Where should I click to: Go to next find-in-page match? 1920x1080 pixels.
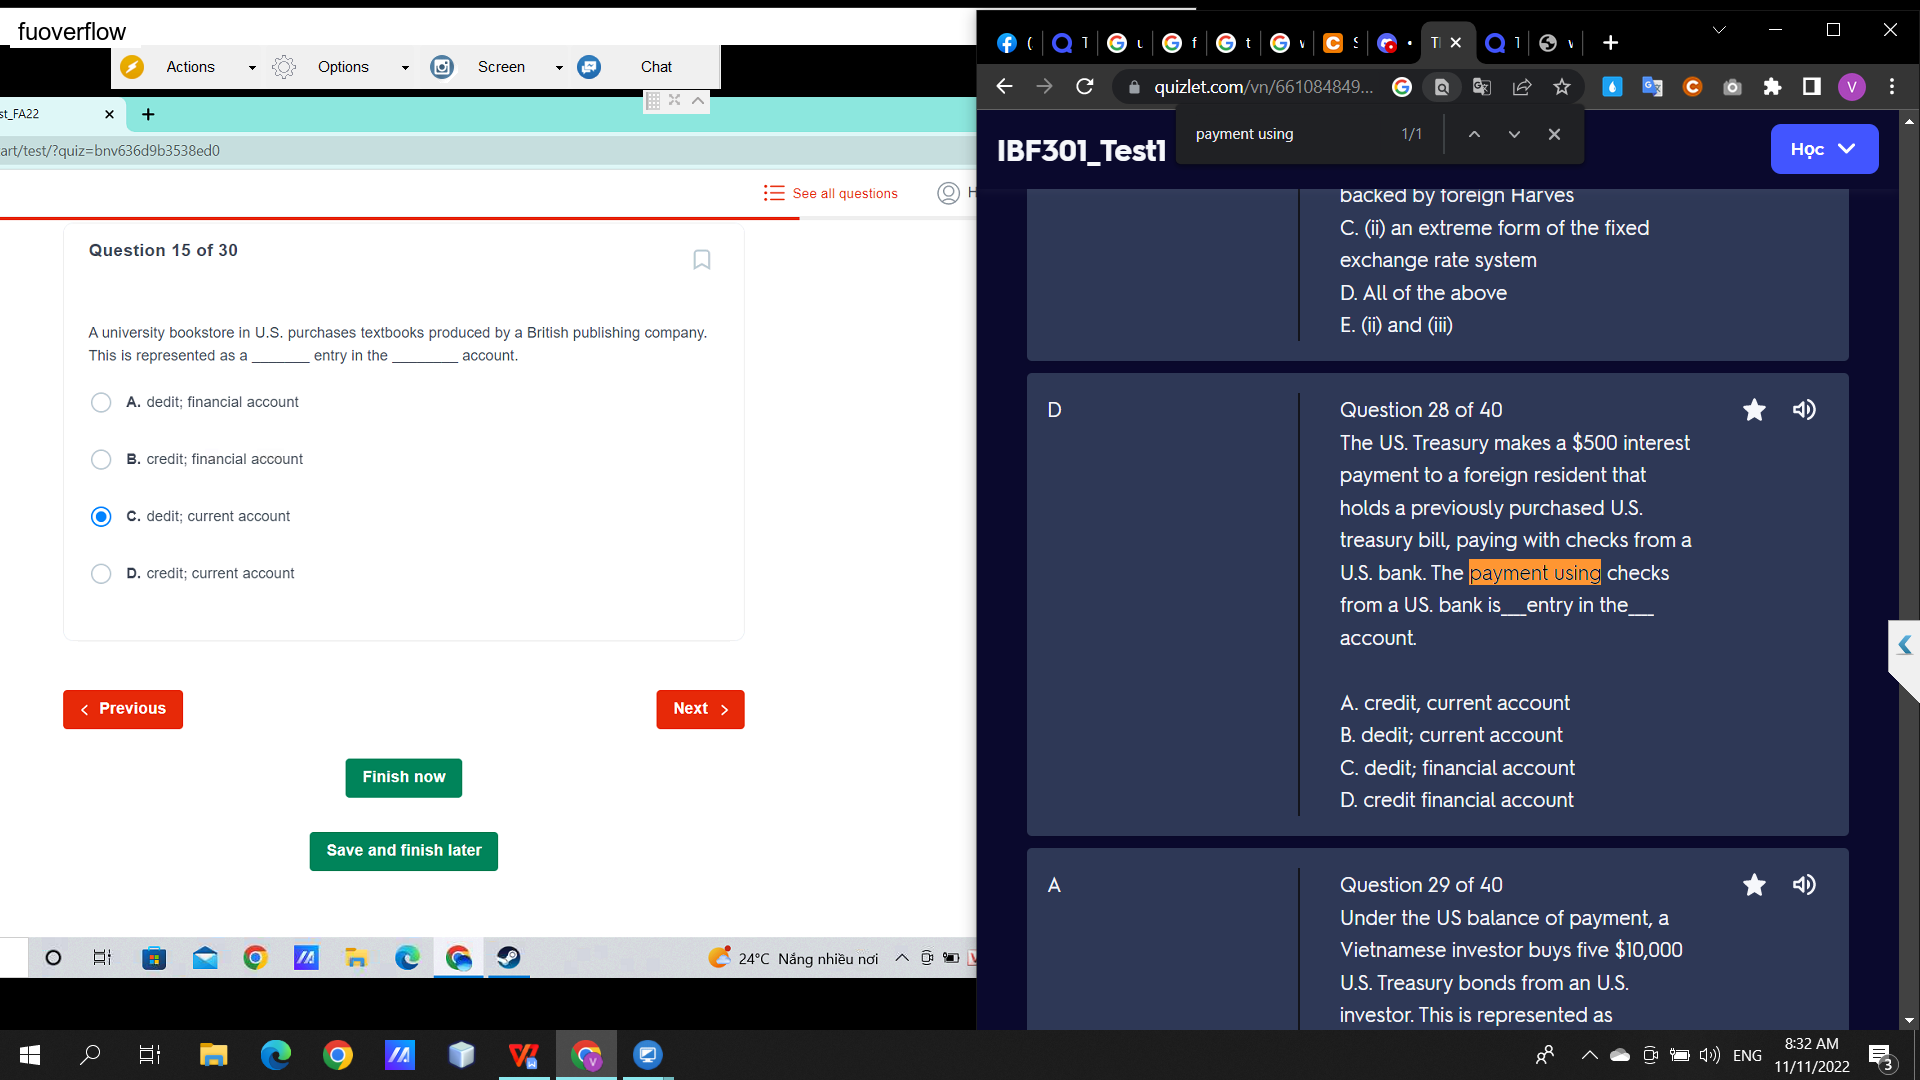coord(1514,134)
